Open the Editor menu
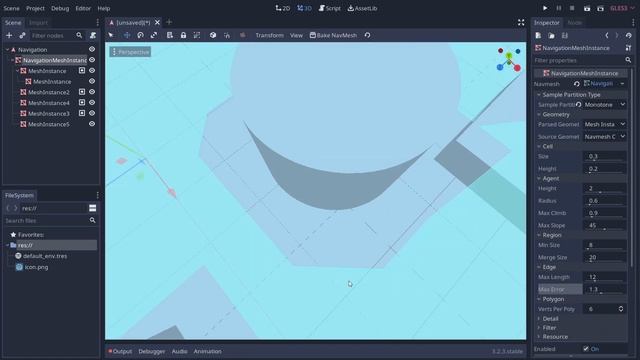Viewport: 640px width, 360px height. coord(83,8)
